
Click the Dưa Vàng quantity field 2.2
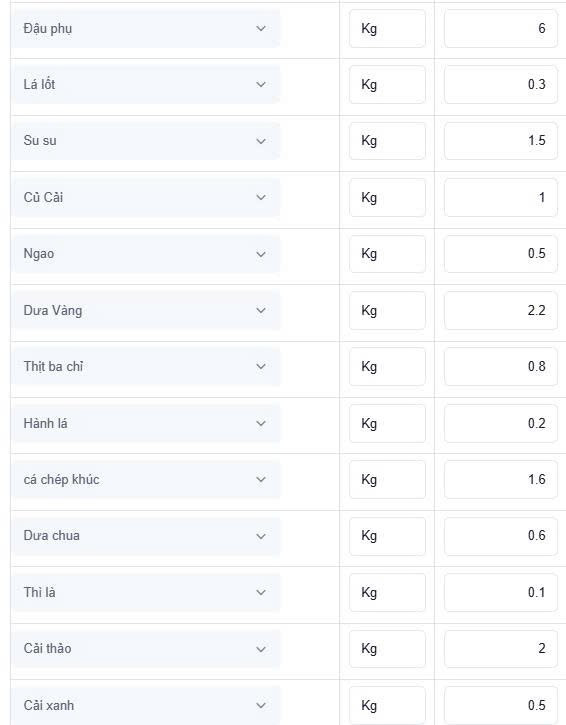501,311
